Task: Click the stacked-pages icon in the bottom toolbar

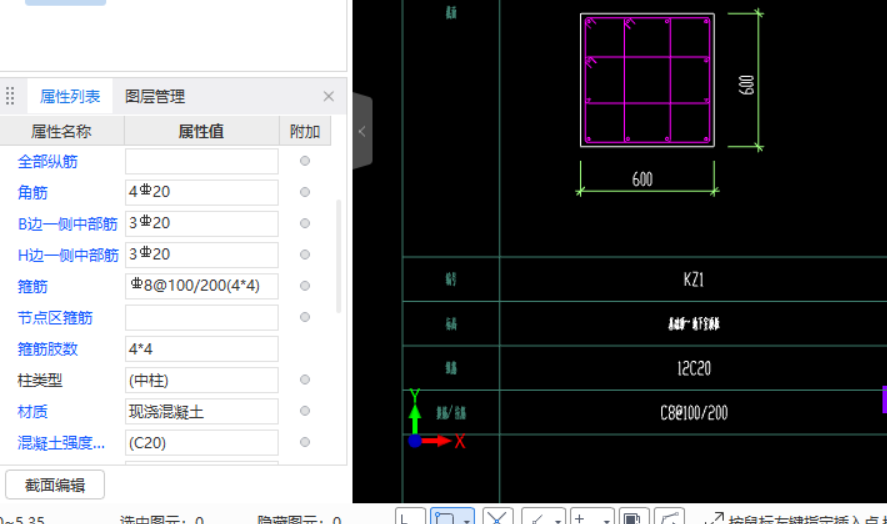Action: click(x=634, y=517)
